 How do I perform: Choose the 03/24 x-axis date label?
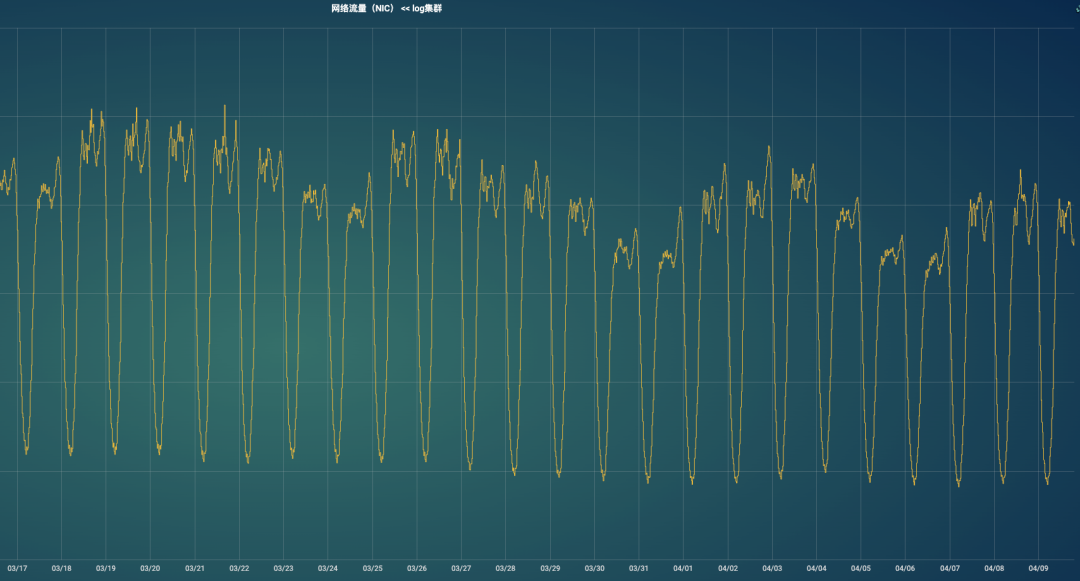click(328, 569)
